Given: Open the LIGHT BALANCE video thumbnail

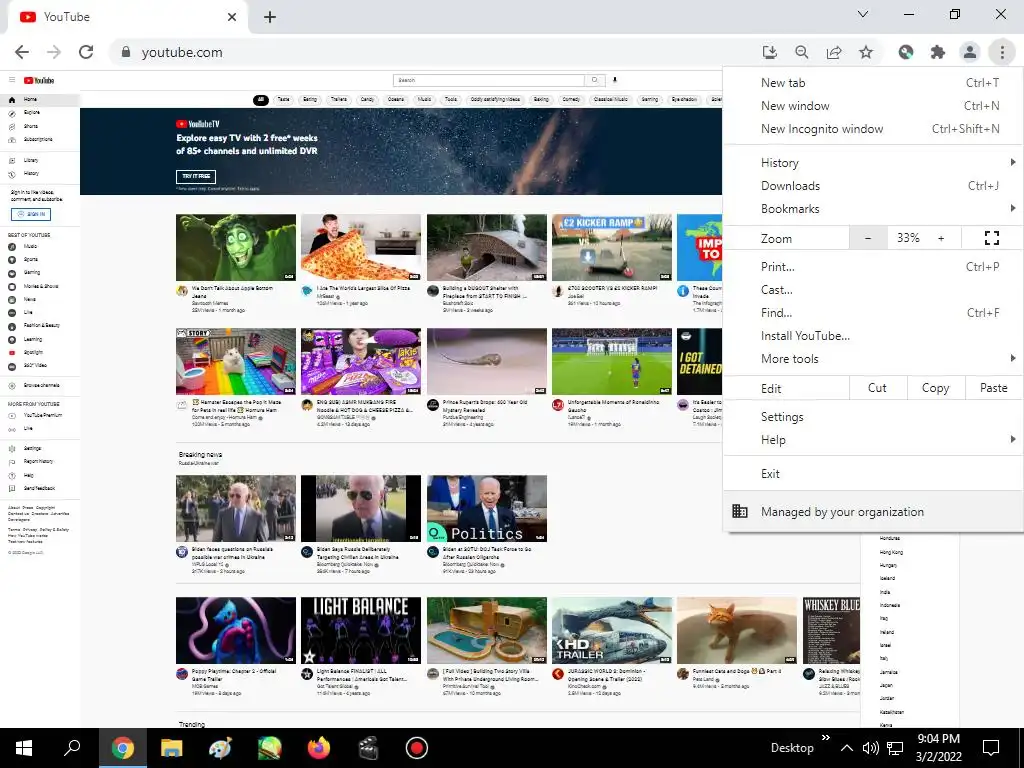Looking at the screenshot, I should click(361, 630).
